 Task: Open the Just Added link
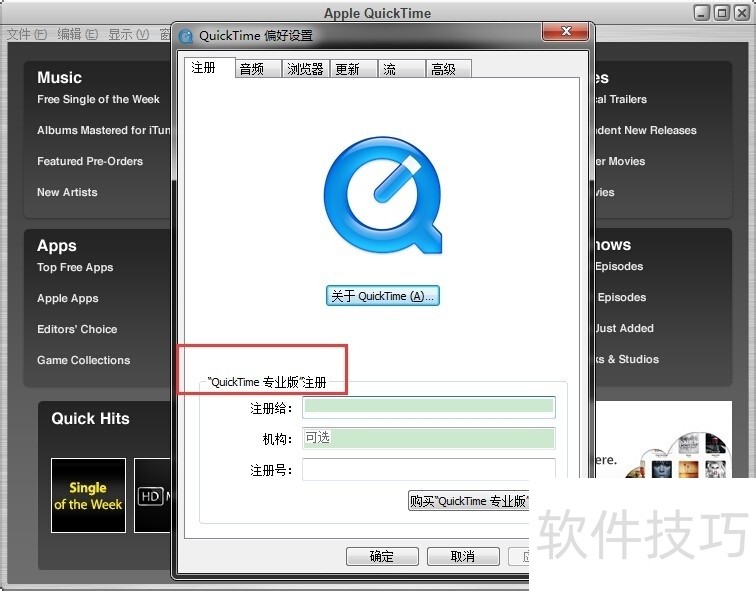point(624,328)
